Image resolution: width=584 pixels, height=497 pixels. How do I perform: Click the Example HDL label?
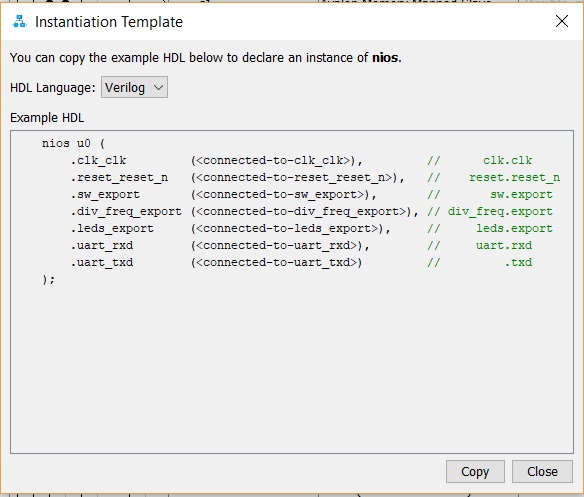[47, 118]
